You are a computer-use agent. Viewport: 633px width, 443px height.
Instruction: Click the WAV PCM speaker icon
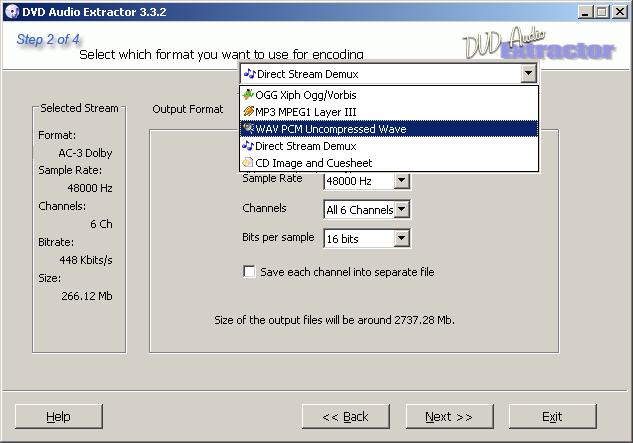[x=248, y=128]
